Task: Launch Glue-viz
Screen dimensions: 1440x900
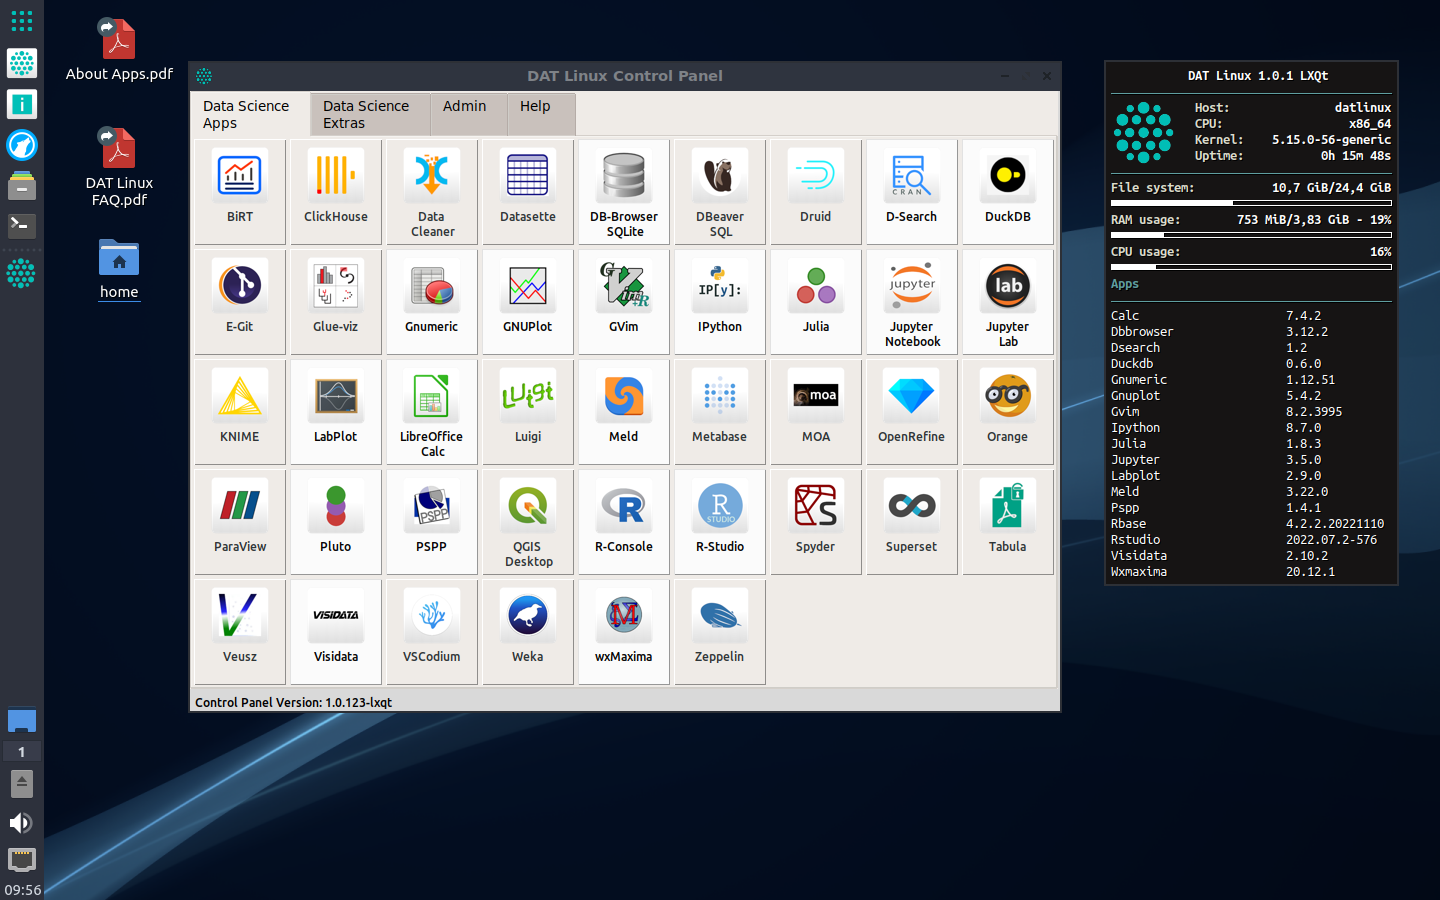Action: 336,302
